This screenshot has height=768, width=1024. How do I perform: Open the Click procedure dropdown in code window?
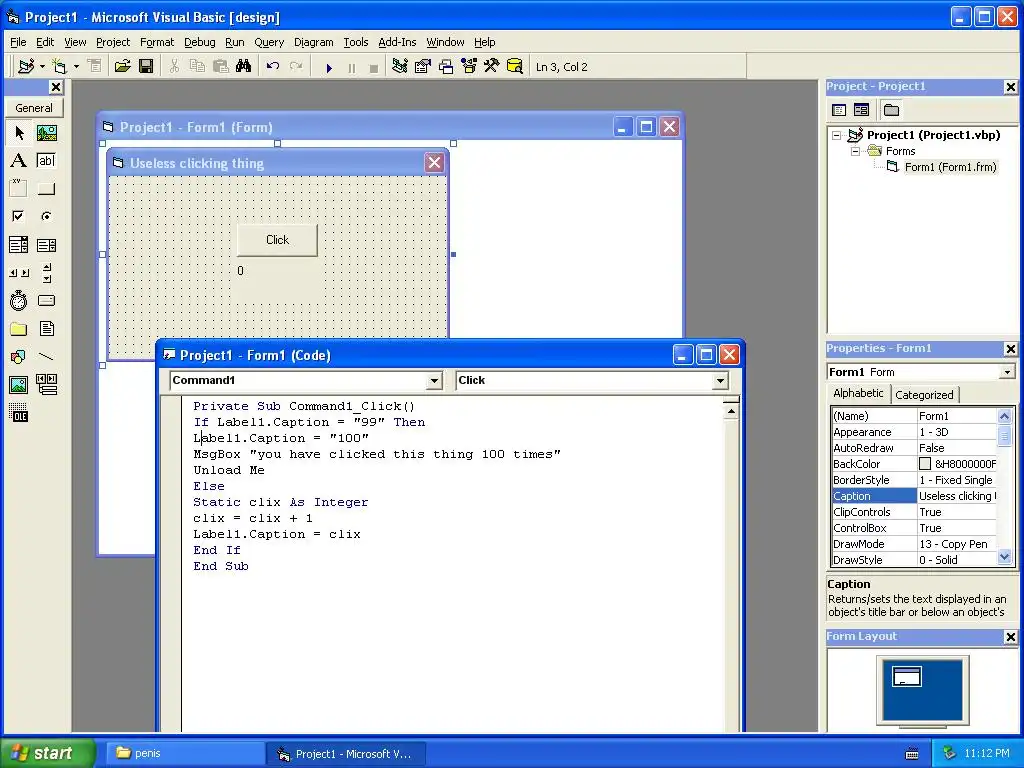(720, 381)
